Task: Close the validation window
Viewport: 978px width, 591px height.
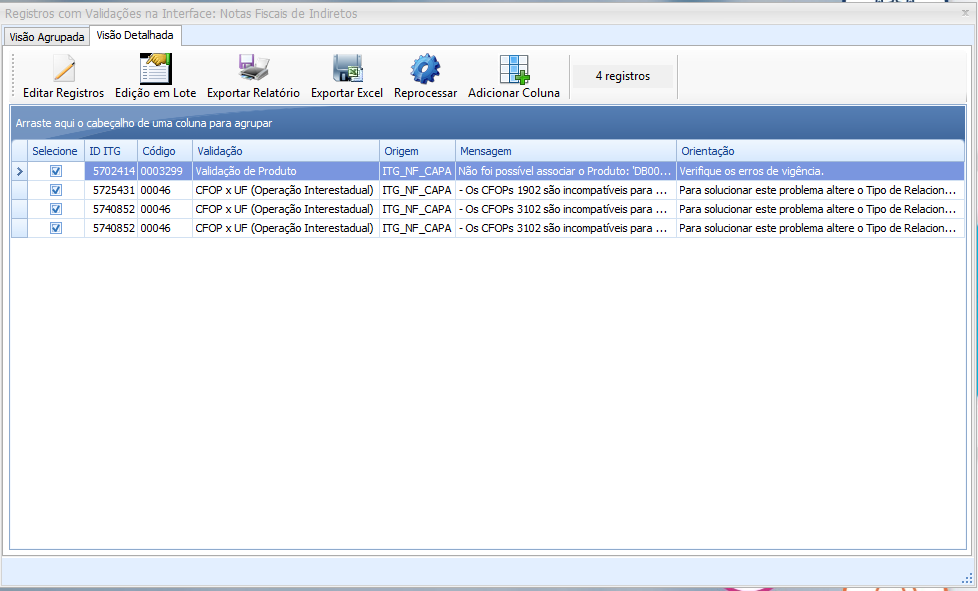Action: (x=966, y=12)
